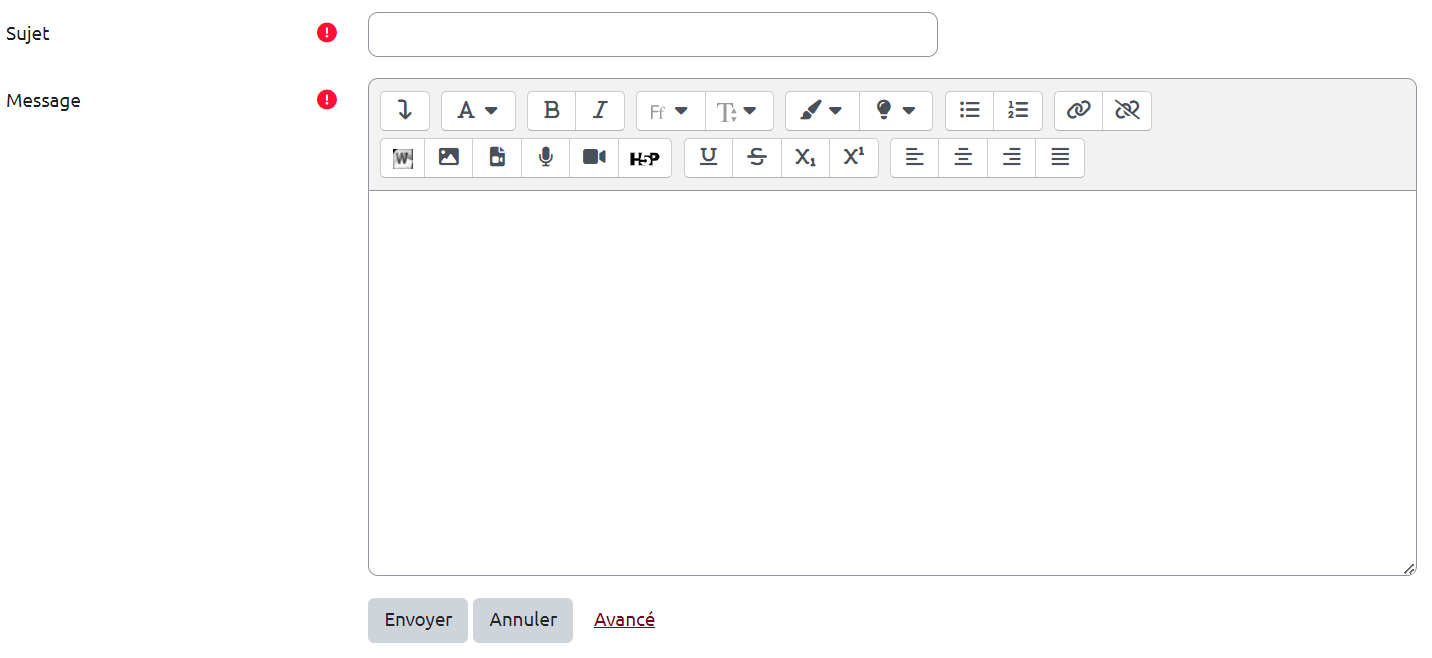Click the Word import icon
This screenshot has width=1432, height=658.
pos(403,158)
